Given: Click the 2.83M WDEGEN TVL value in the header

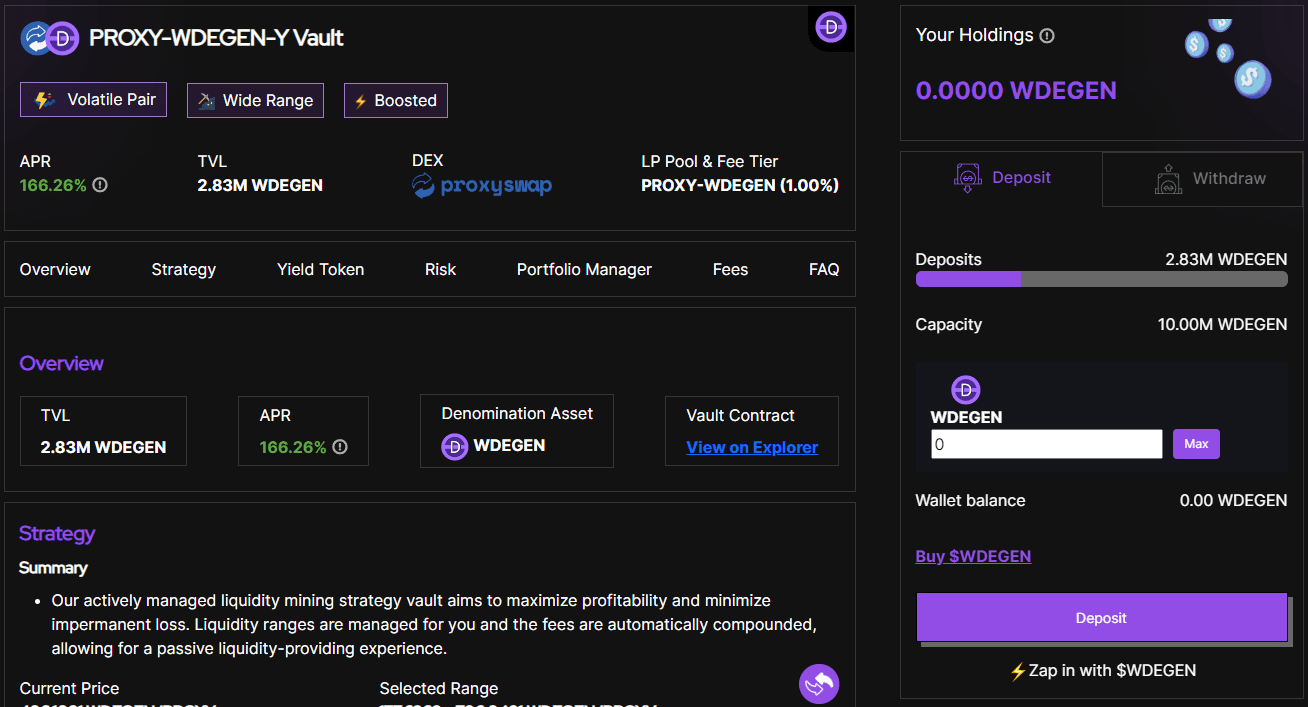Looking at the screenshot, I should [x=260, y=185].
